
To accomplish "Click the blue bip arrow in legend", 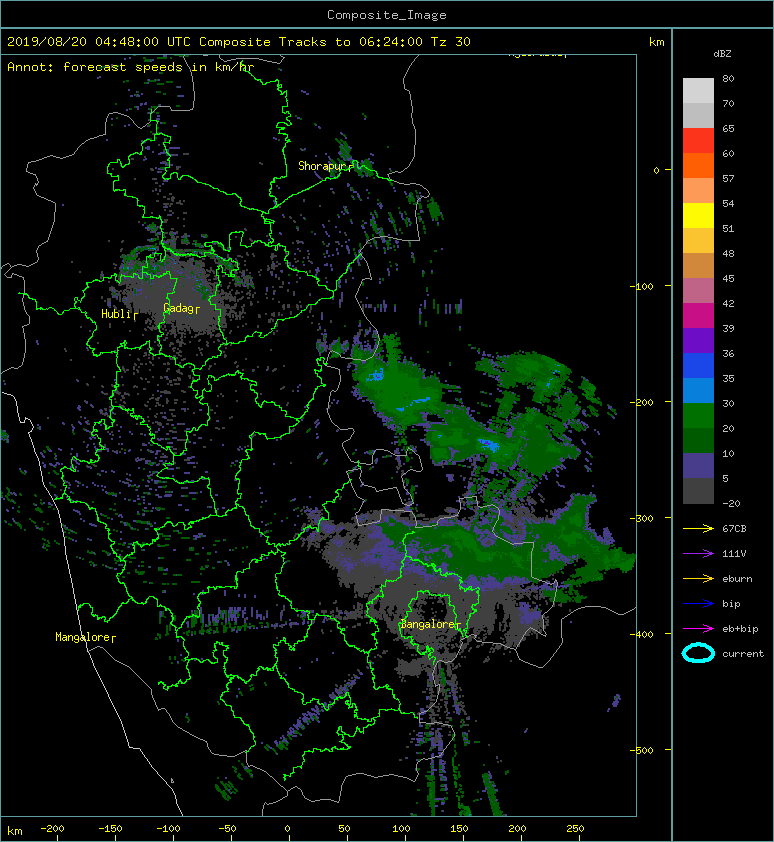I will pos(698,604).
